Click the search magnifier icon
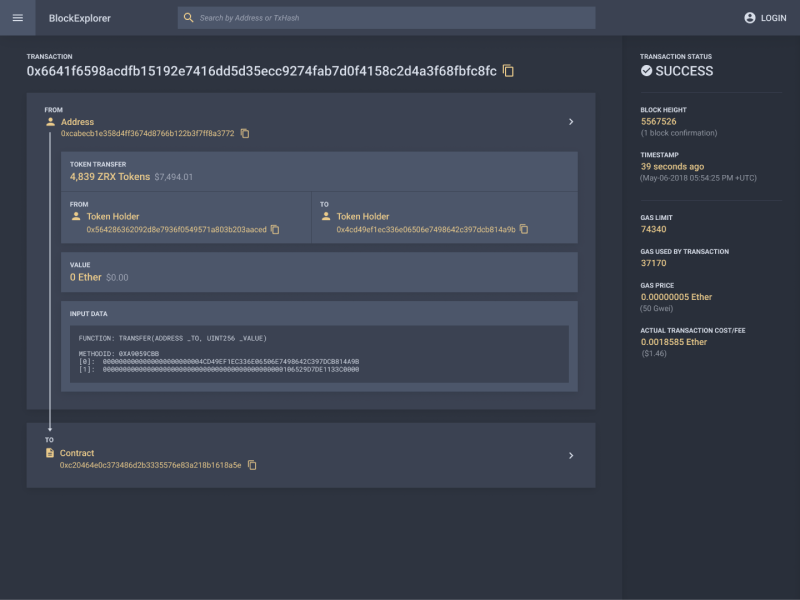 click(188, 18)
